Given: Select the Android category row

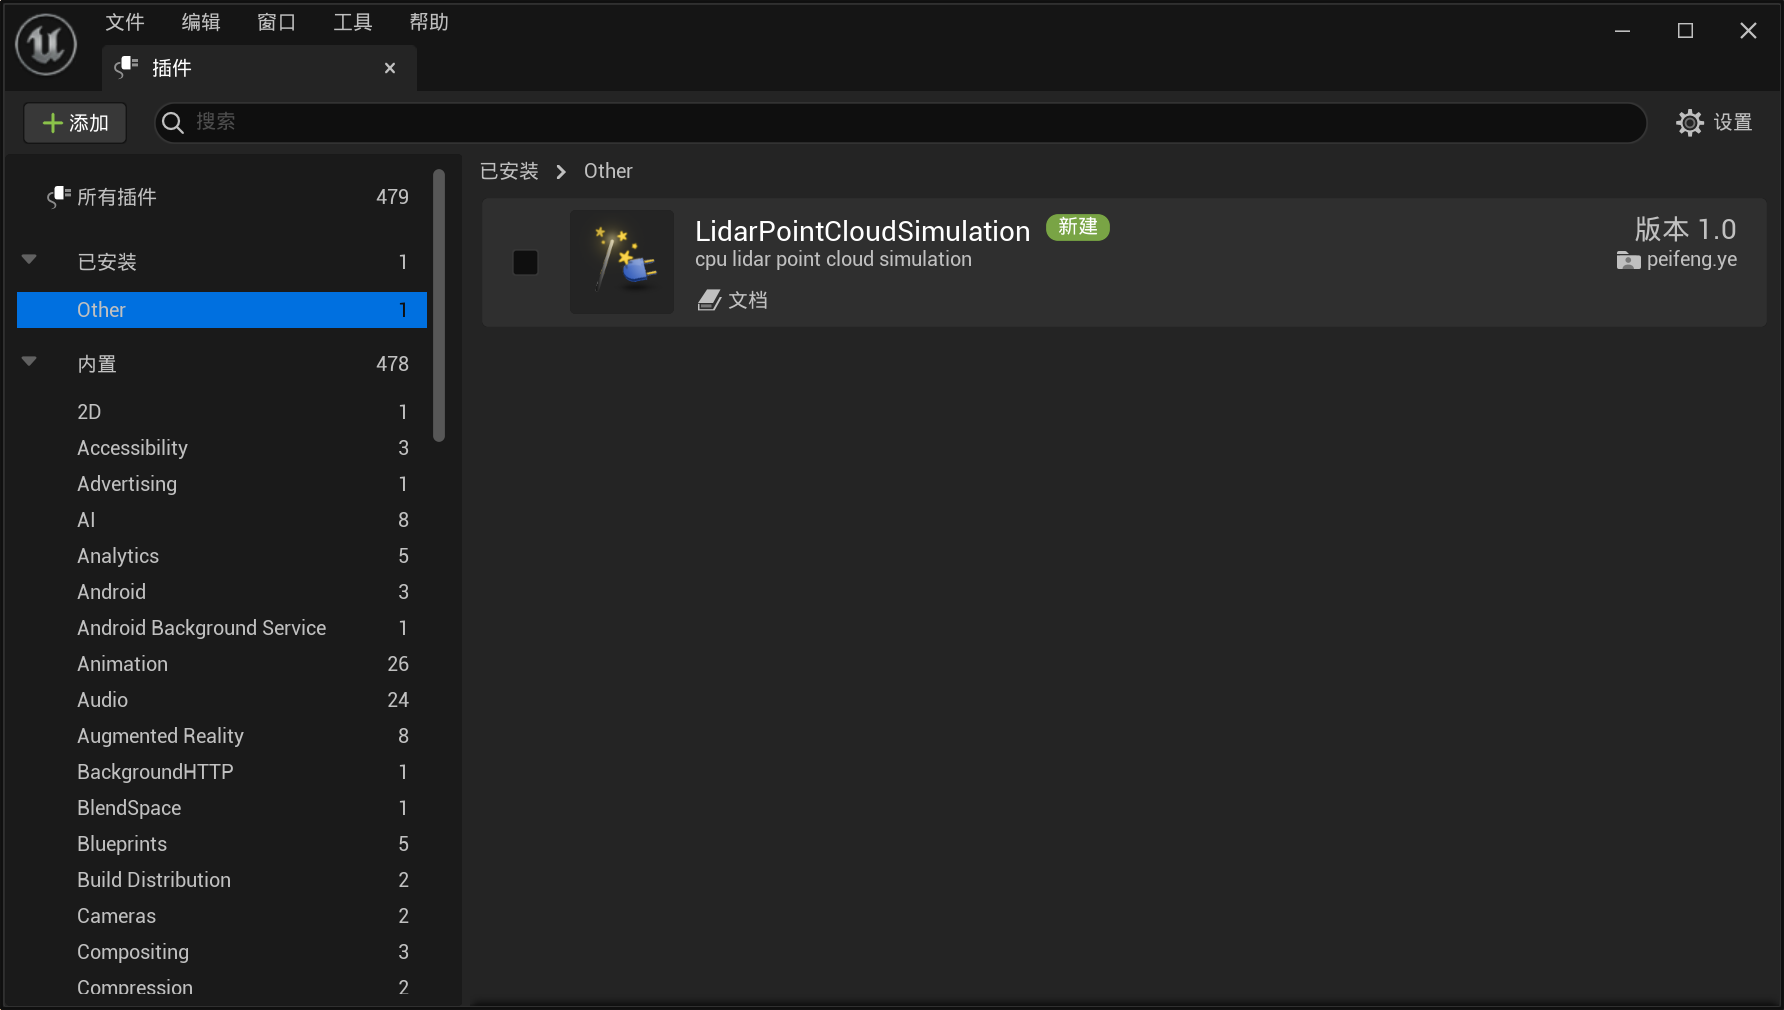Looking at the screenshot, I should [222, 592].
